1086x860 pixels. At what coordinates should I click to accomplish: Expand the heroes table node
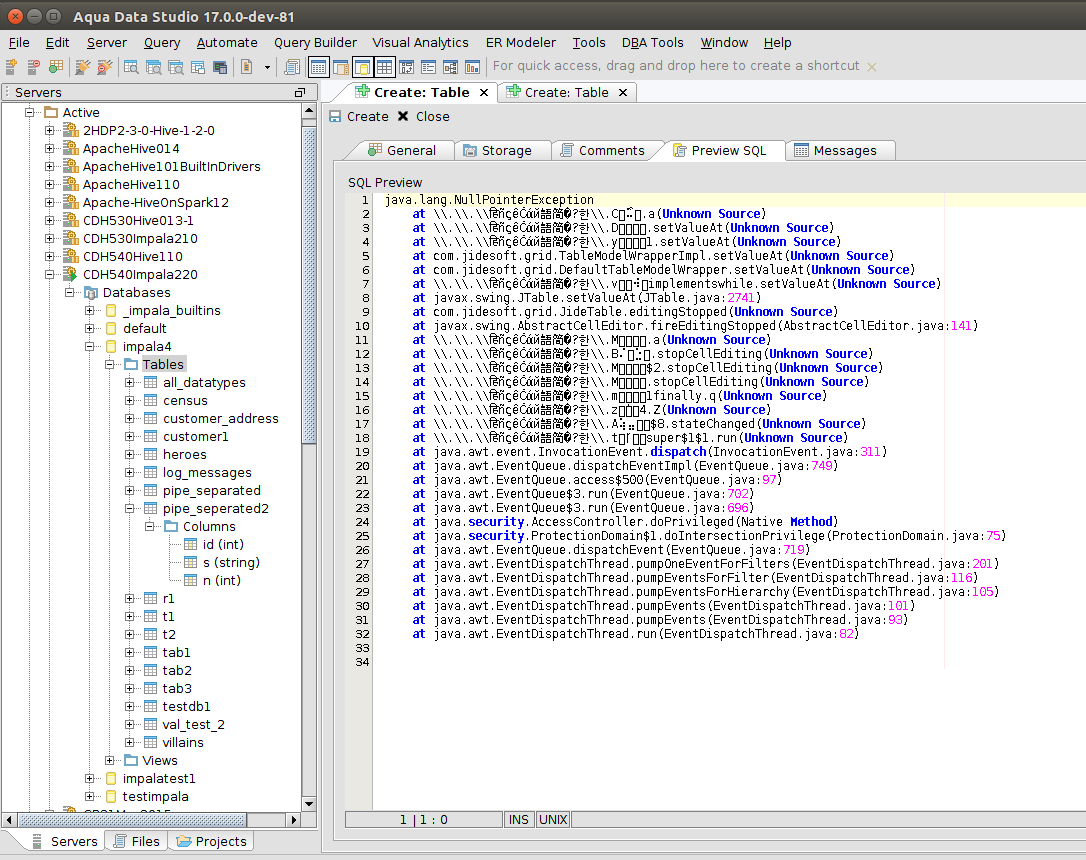point(130,455)
